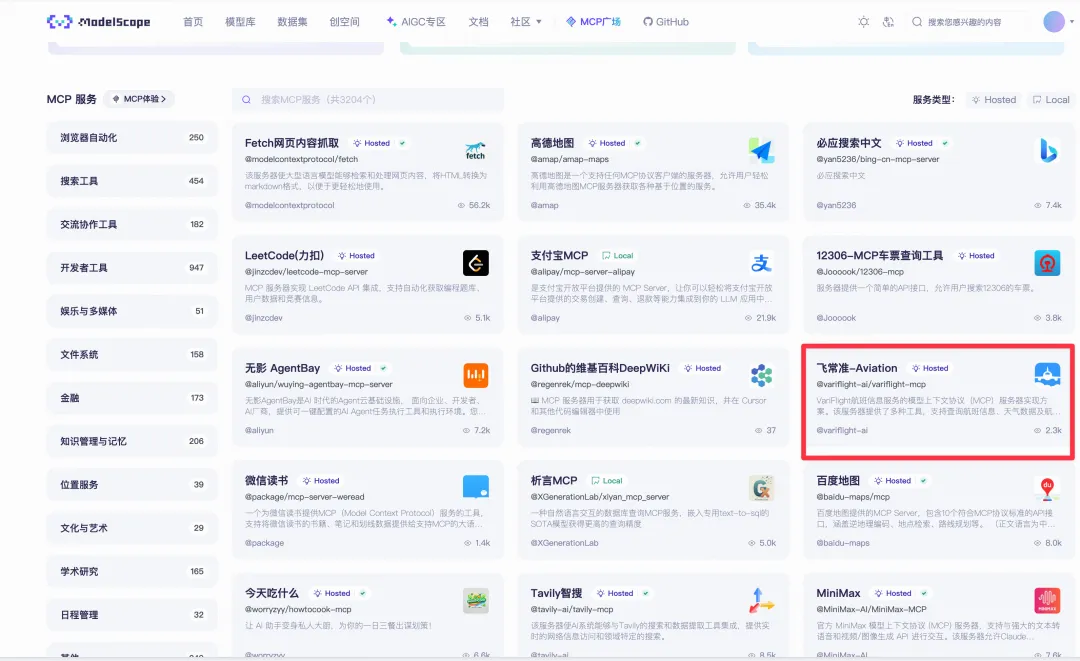Click the 12306 railway icon
This screenshot has height=661, width=1080.
click(1048, 263)
